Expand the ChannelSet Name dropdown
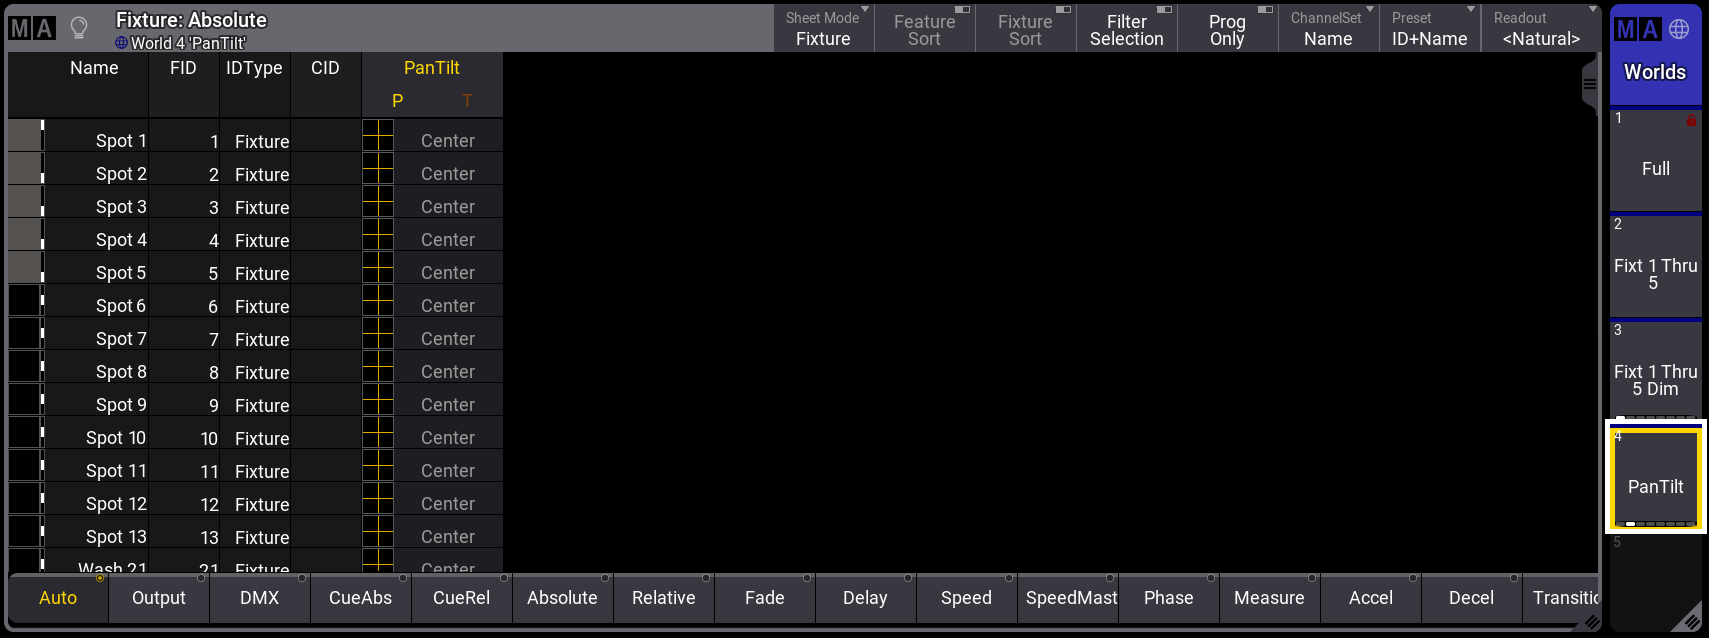The height and width of the screenshot is (638, 1709). click(x=1328, y=29)
